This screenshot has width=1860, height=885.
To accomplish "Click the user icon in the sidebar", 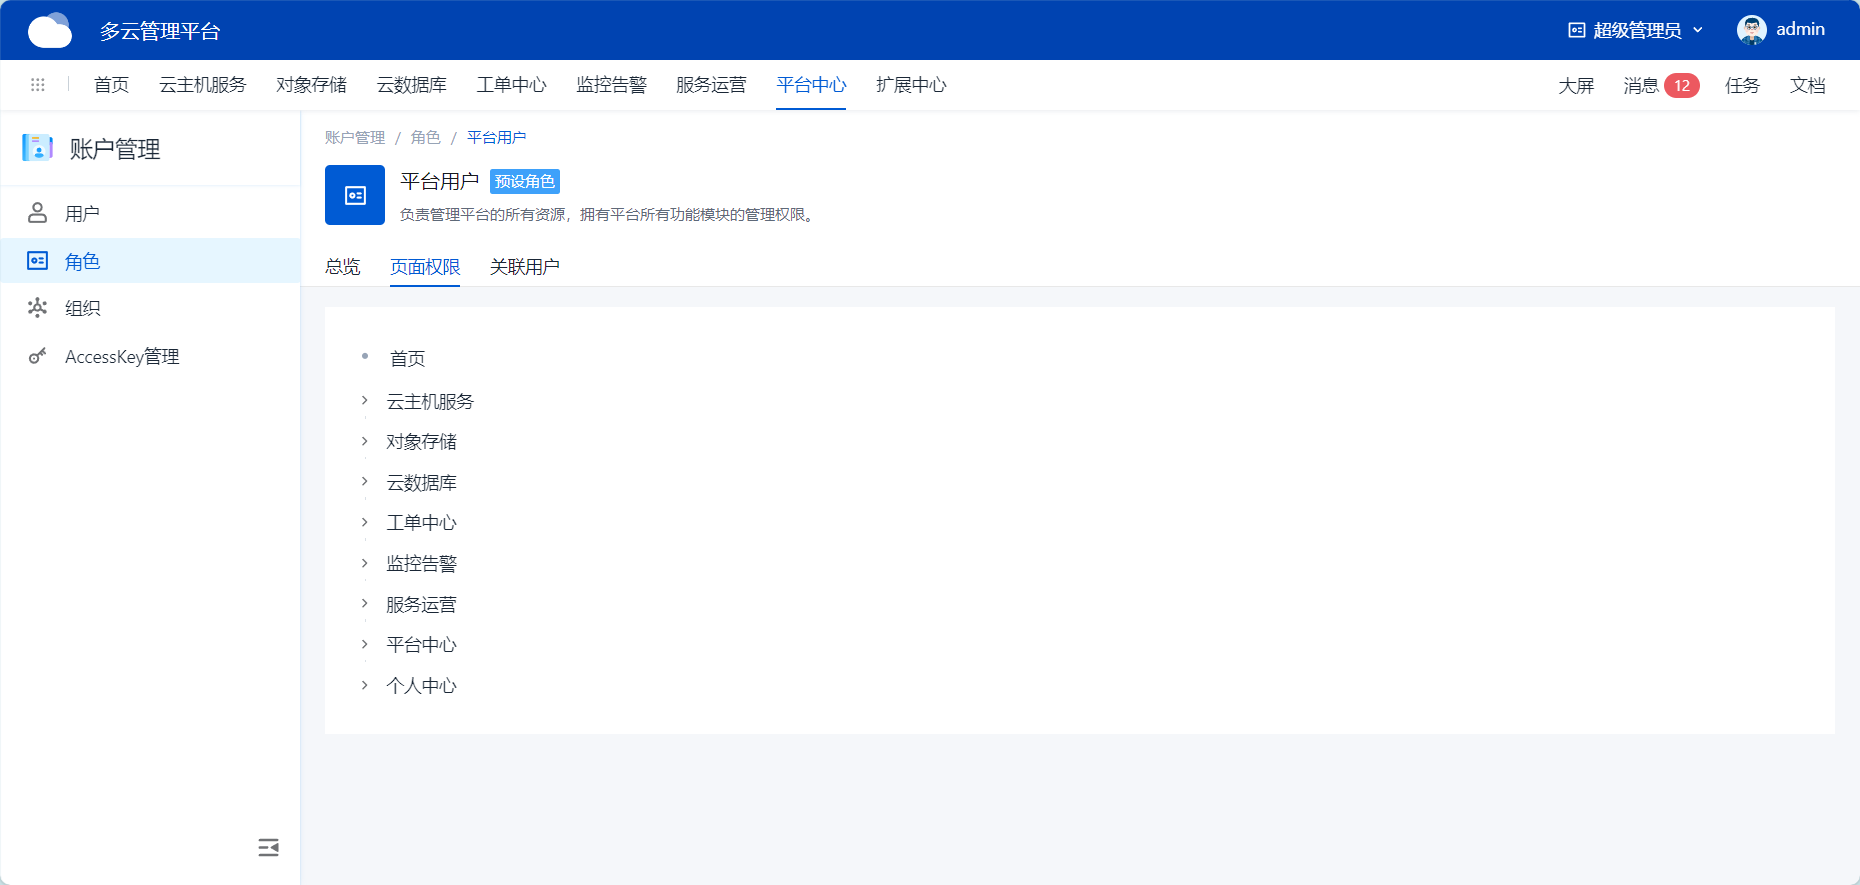I will (x=38, y=213).
